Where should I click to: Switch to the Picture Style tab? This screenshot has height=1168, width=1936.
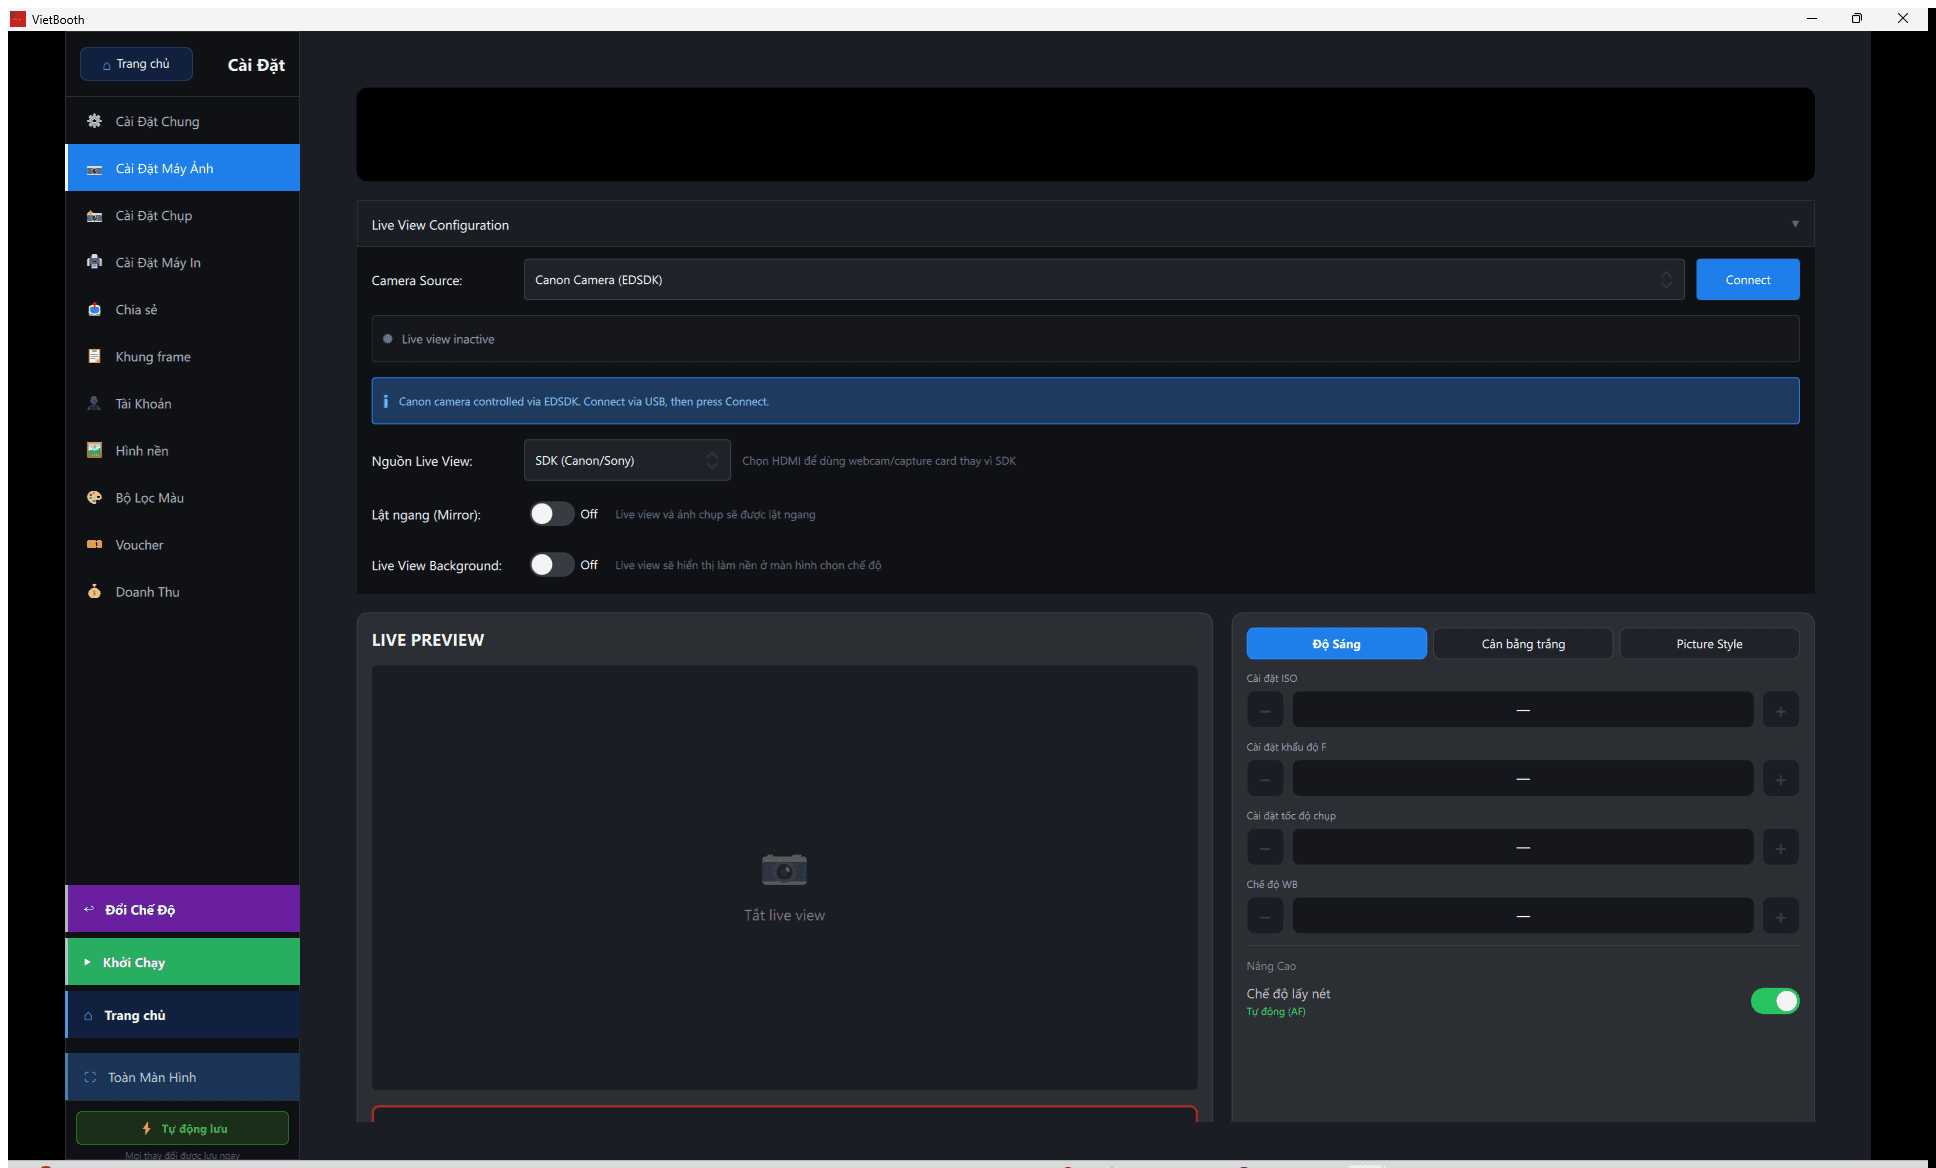[x=1709, y=644]
